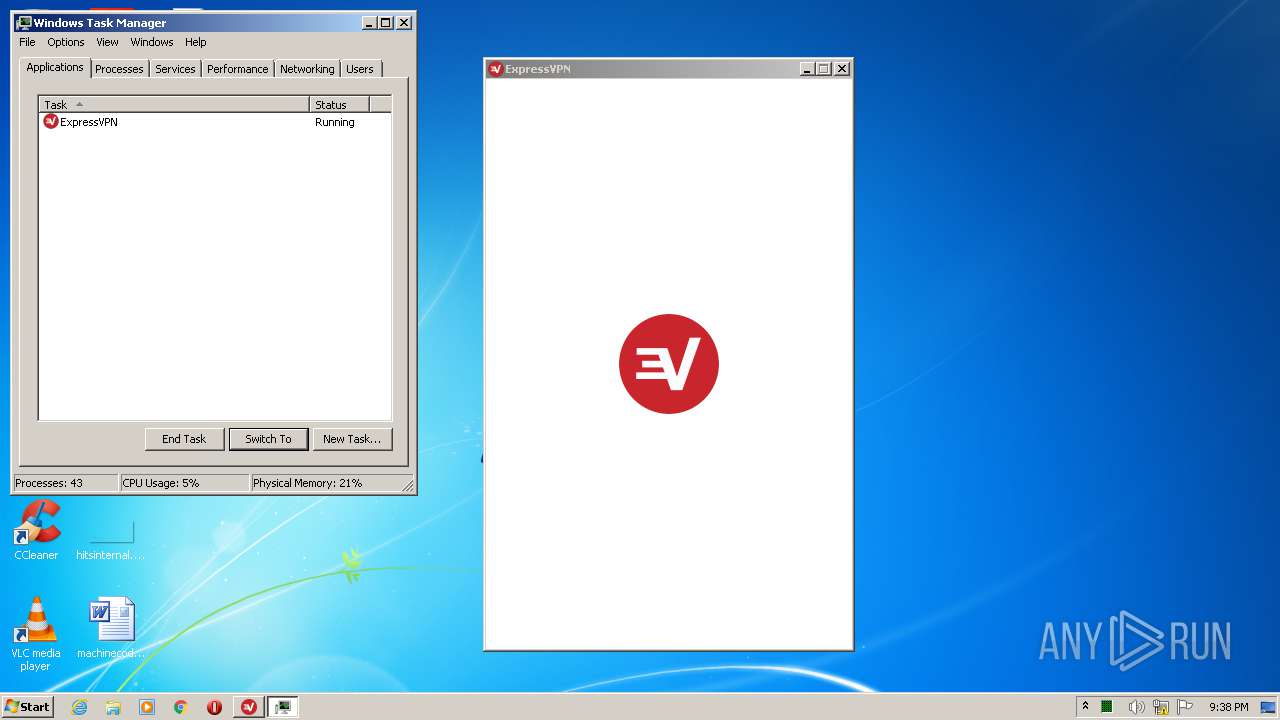Open the Help menu in Task Manager
This screenshot has height=720, width=1280.
(196, 42)
